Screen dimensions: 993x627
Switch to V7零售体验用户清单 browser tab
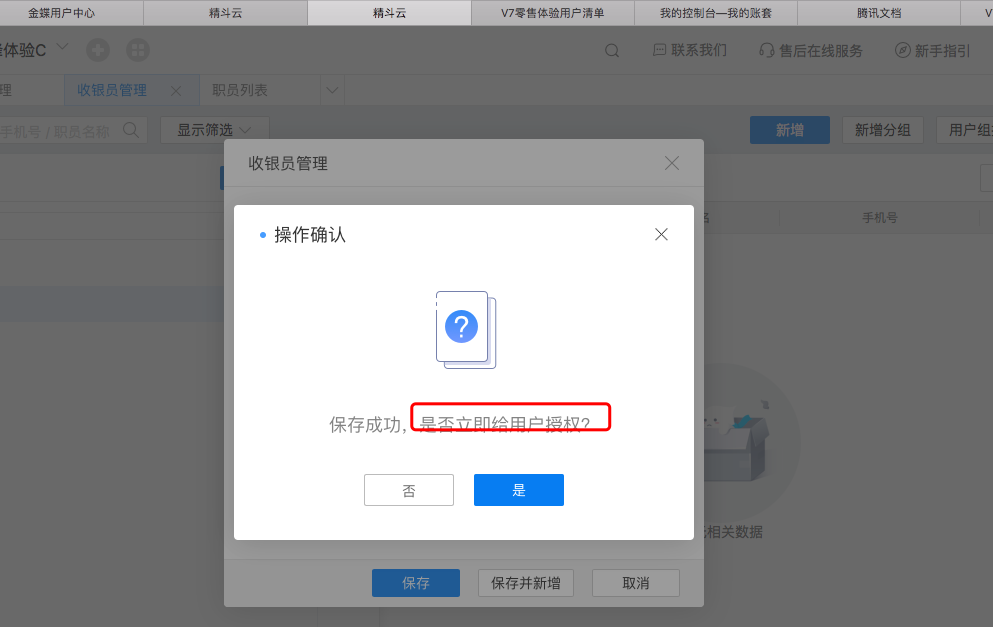click(x=552, y=13)
